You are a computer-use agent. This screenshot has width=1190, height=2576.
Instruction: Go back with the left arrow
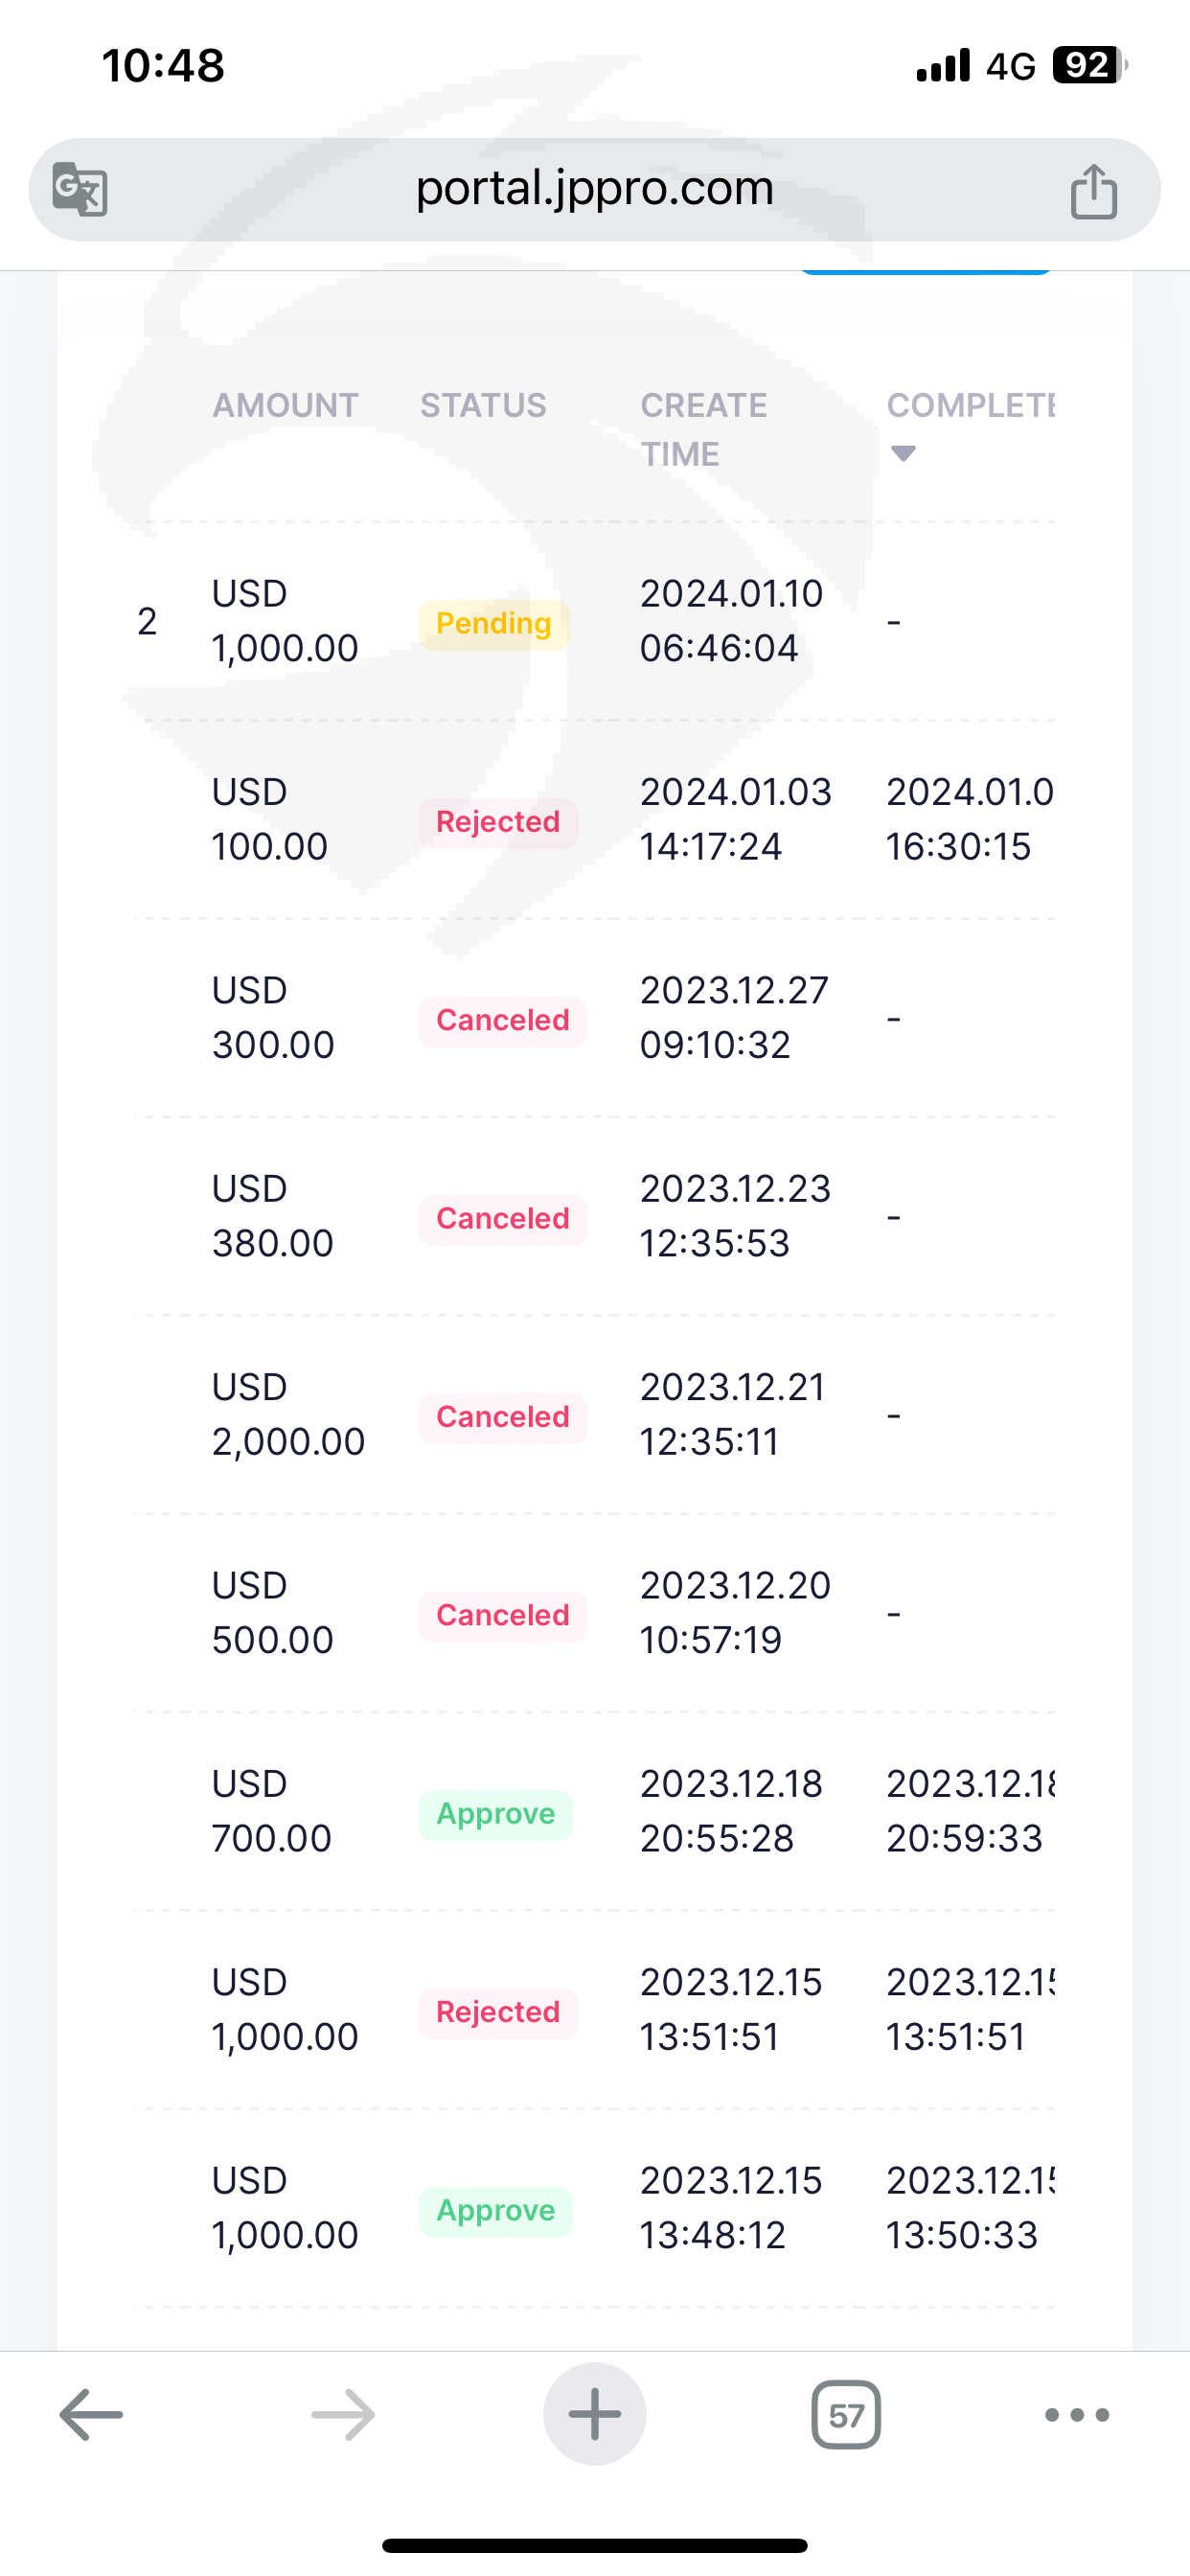pos(91,2415)
